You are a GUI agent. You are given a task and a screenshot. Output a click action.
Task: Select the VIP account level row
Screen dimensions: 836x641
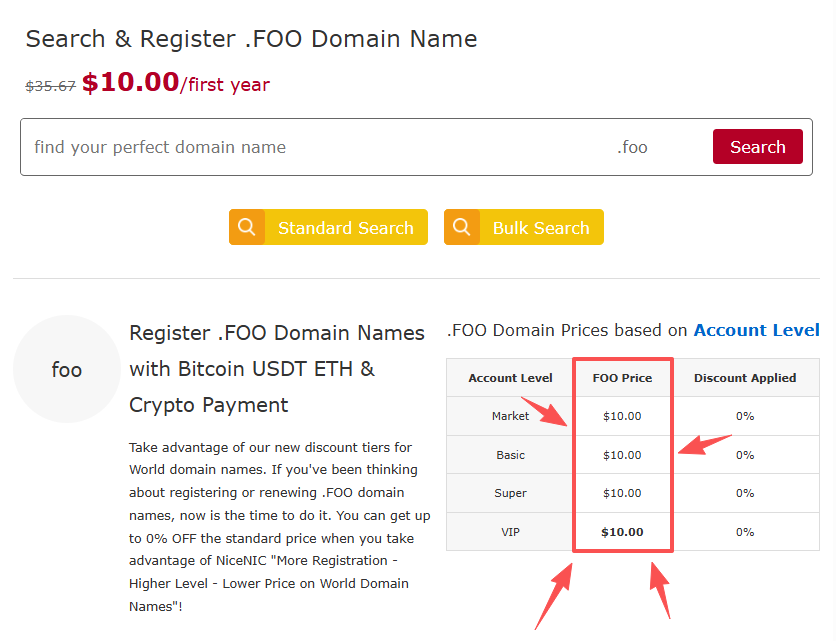click(x=510, y=532)
